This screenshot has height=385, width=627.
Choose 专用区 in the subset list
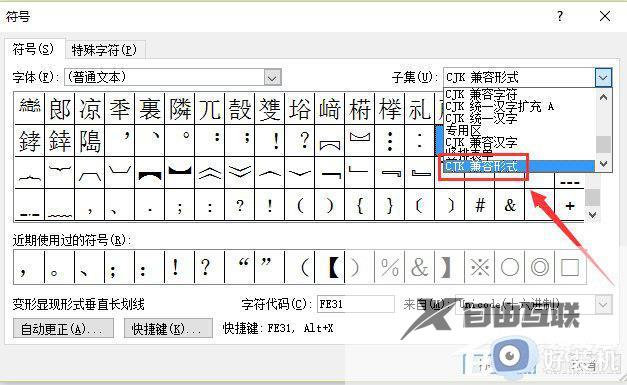(463, 130)
